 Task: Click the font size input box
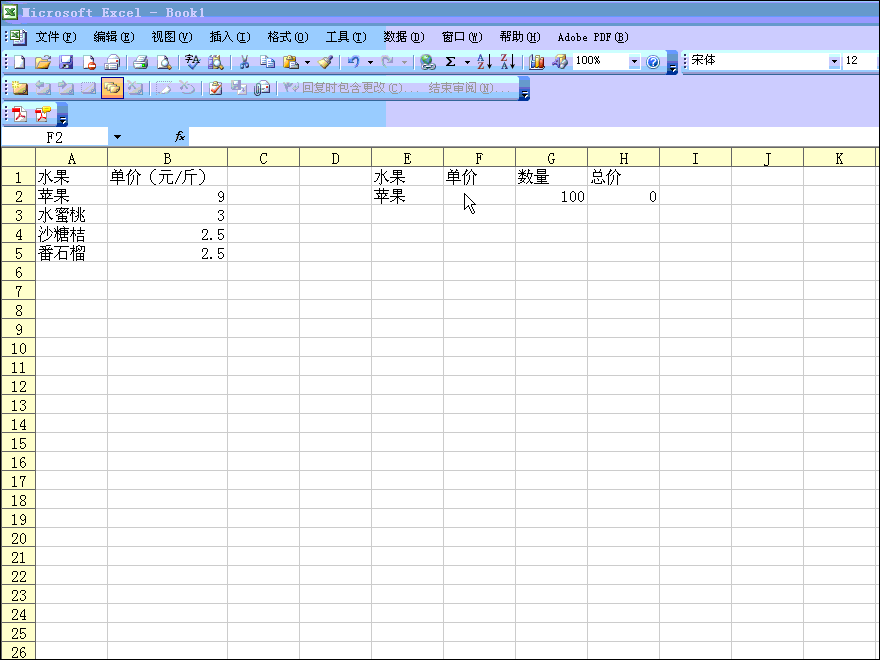860,62
